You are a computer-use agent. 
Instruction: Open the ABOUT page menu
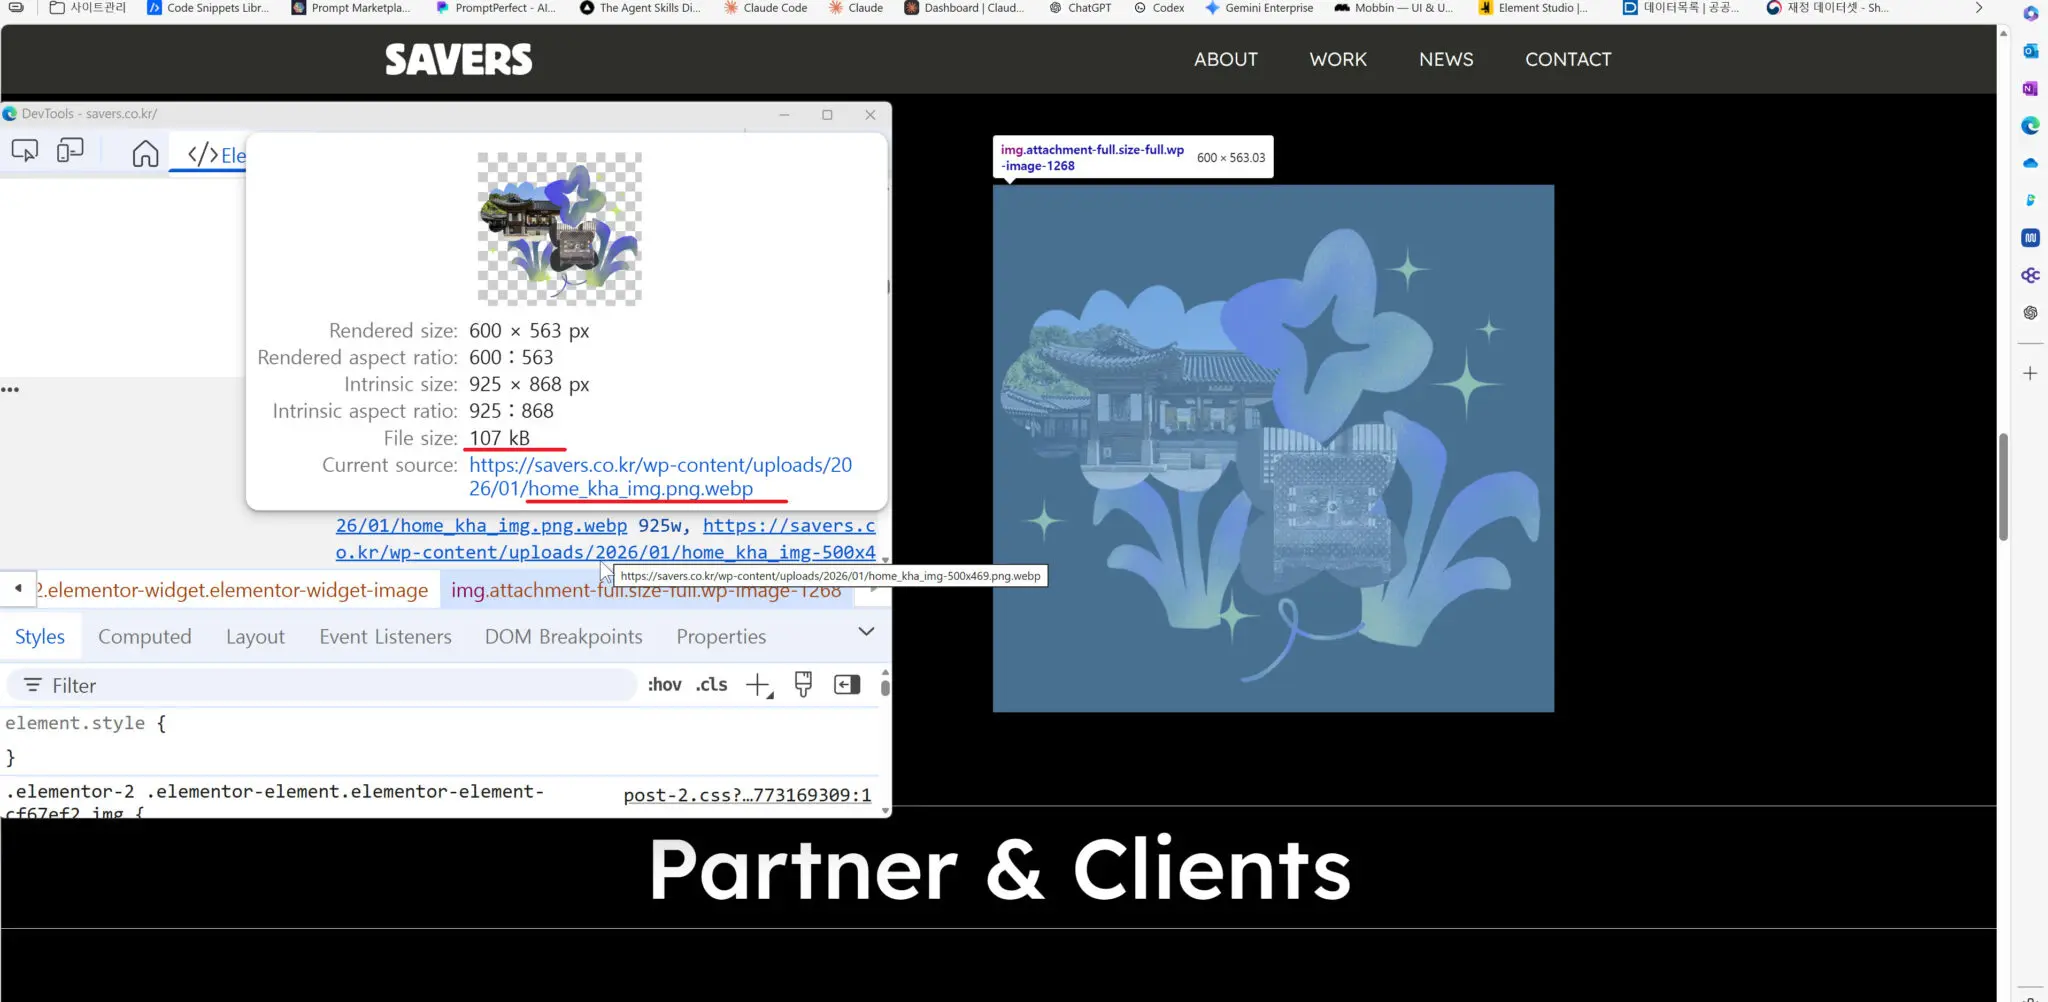(1226, 60)
